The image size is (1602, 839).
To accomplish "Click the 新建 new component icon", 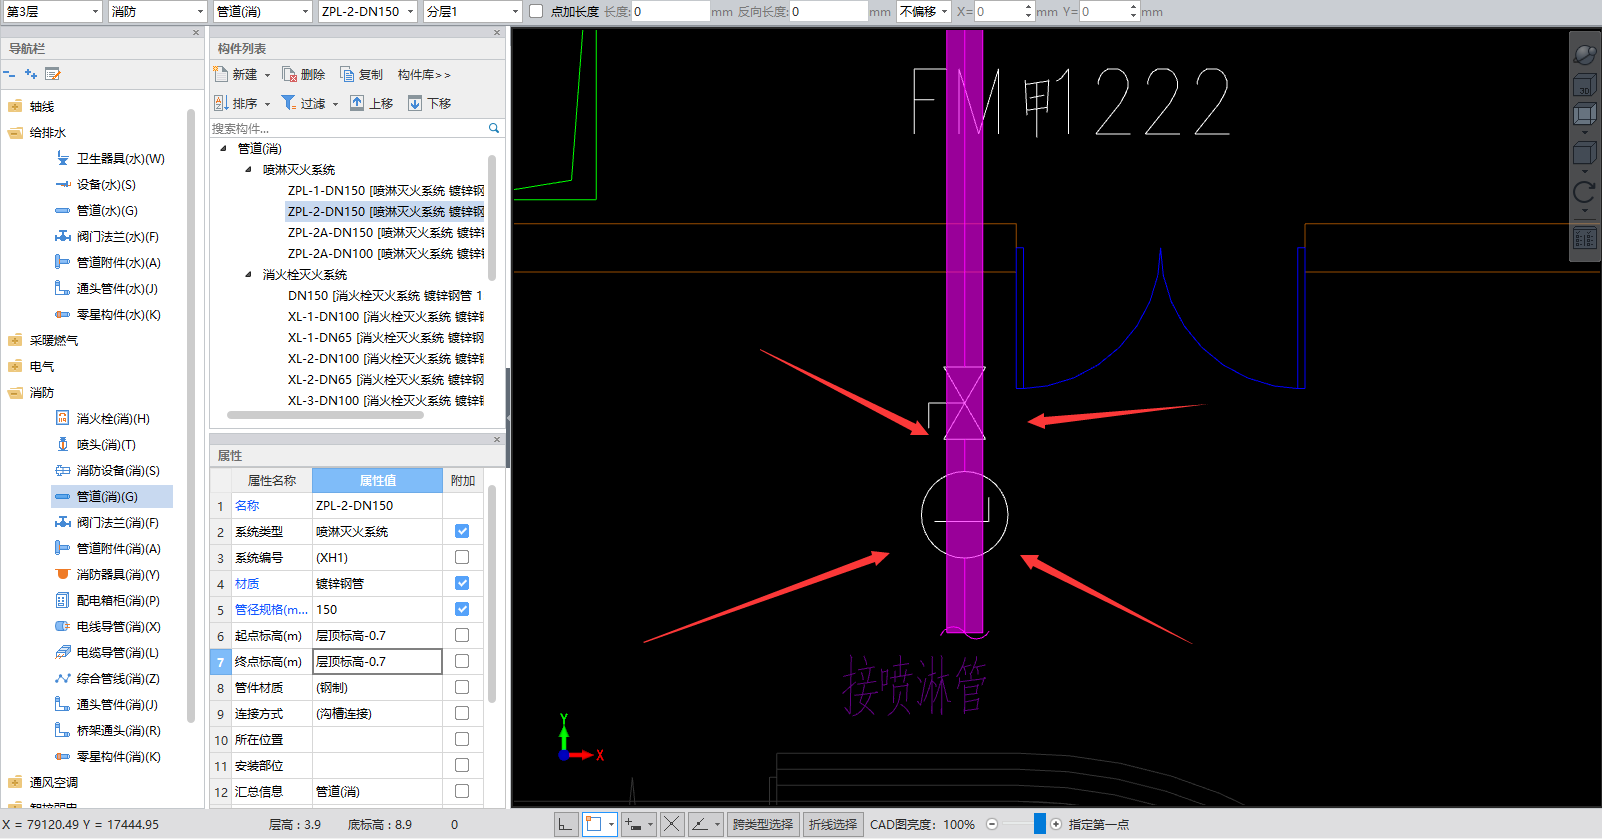I will click(x=222, y=75).
